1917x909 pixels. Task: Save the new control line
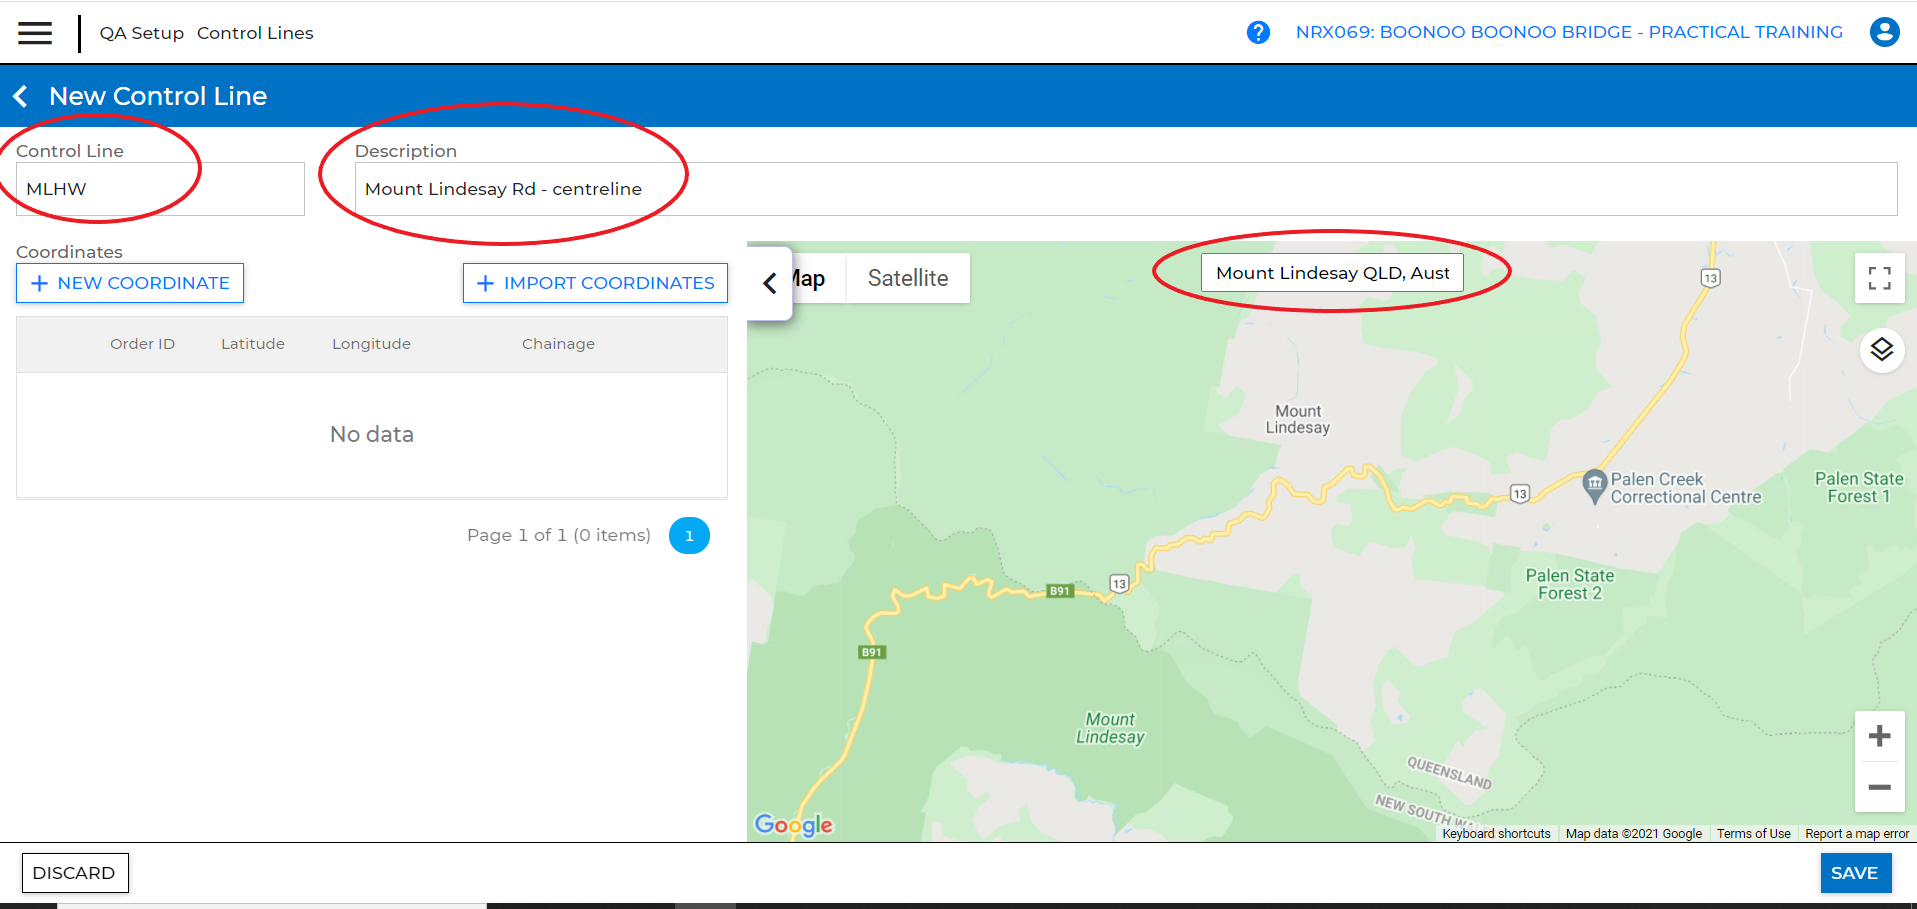1854,873
